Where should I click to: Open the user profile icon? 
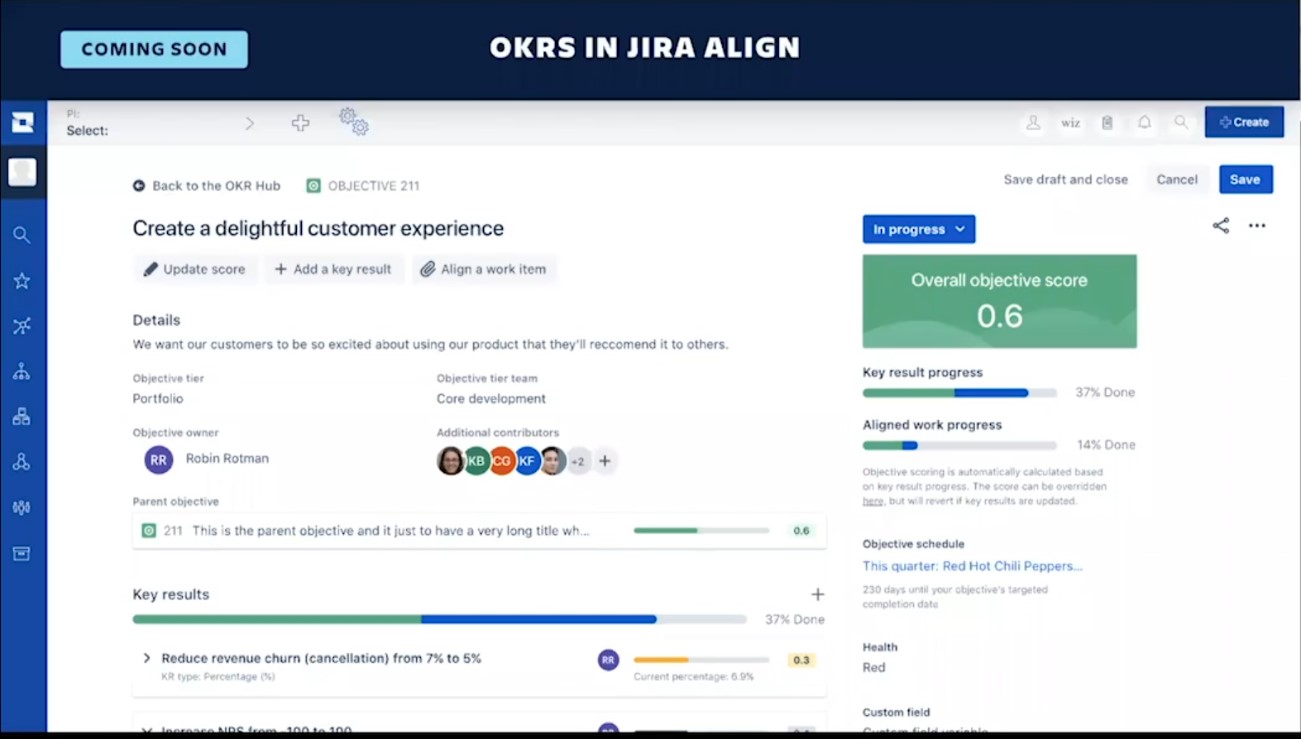(1033, 122)
